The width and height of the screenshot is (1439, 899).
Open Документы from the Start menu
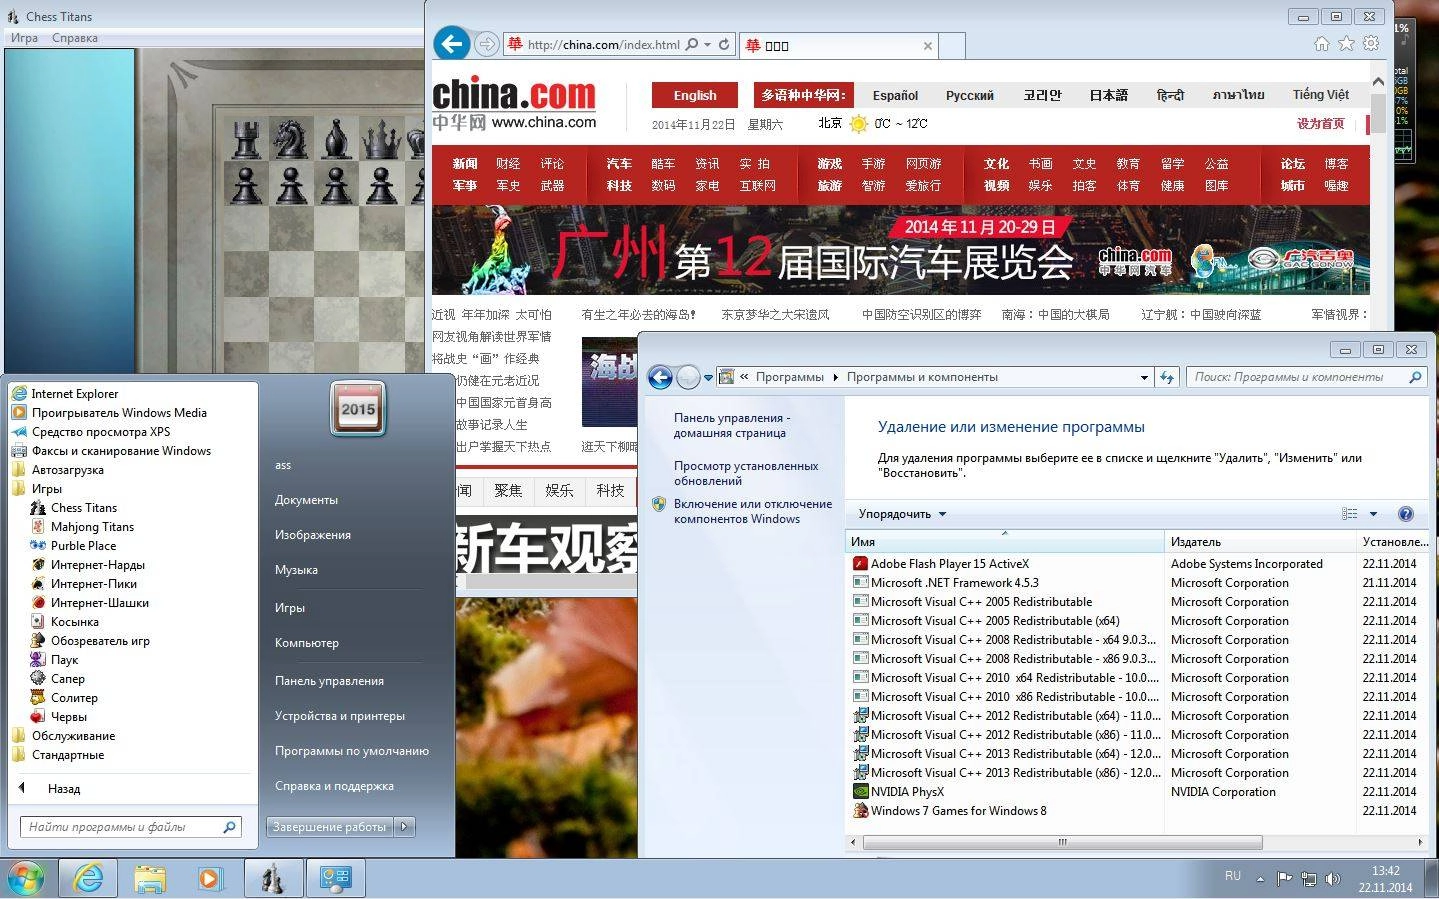[306, 500]
